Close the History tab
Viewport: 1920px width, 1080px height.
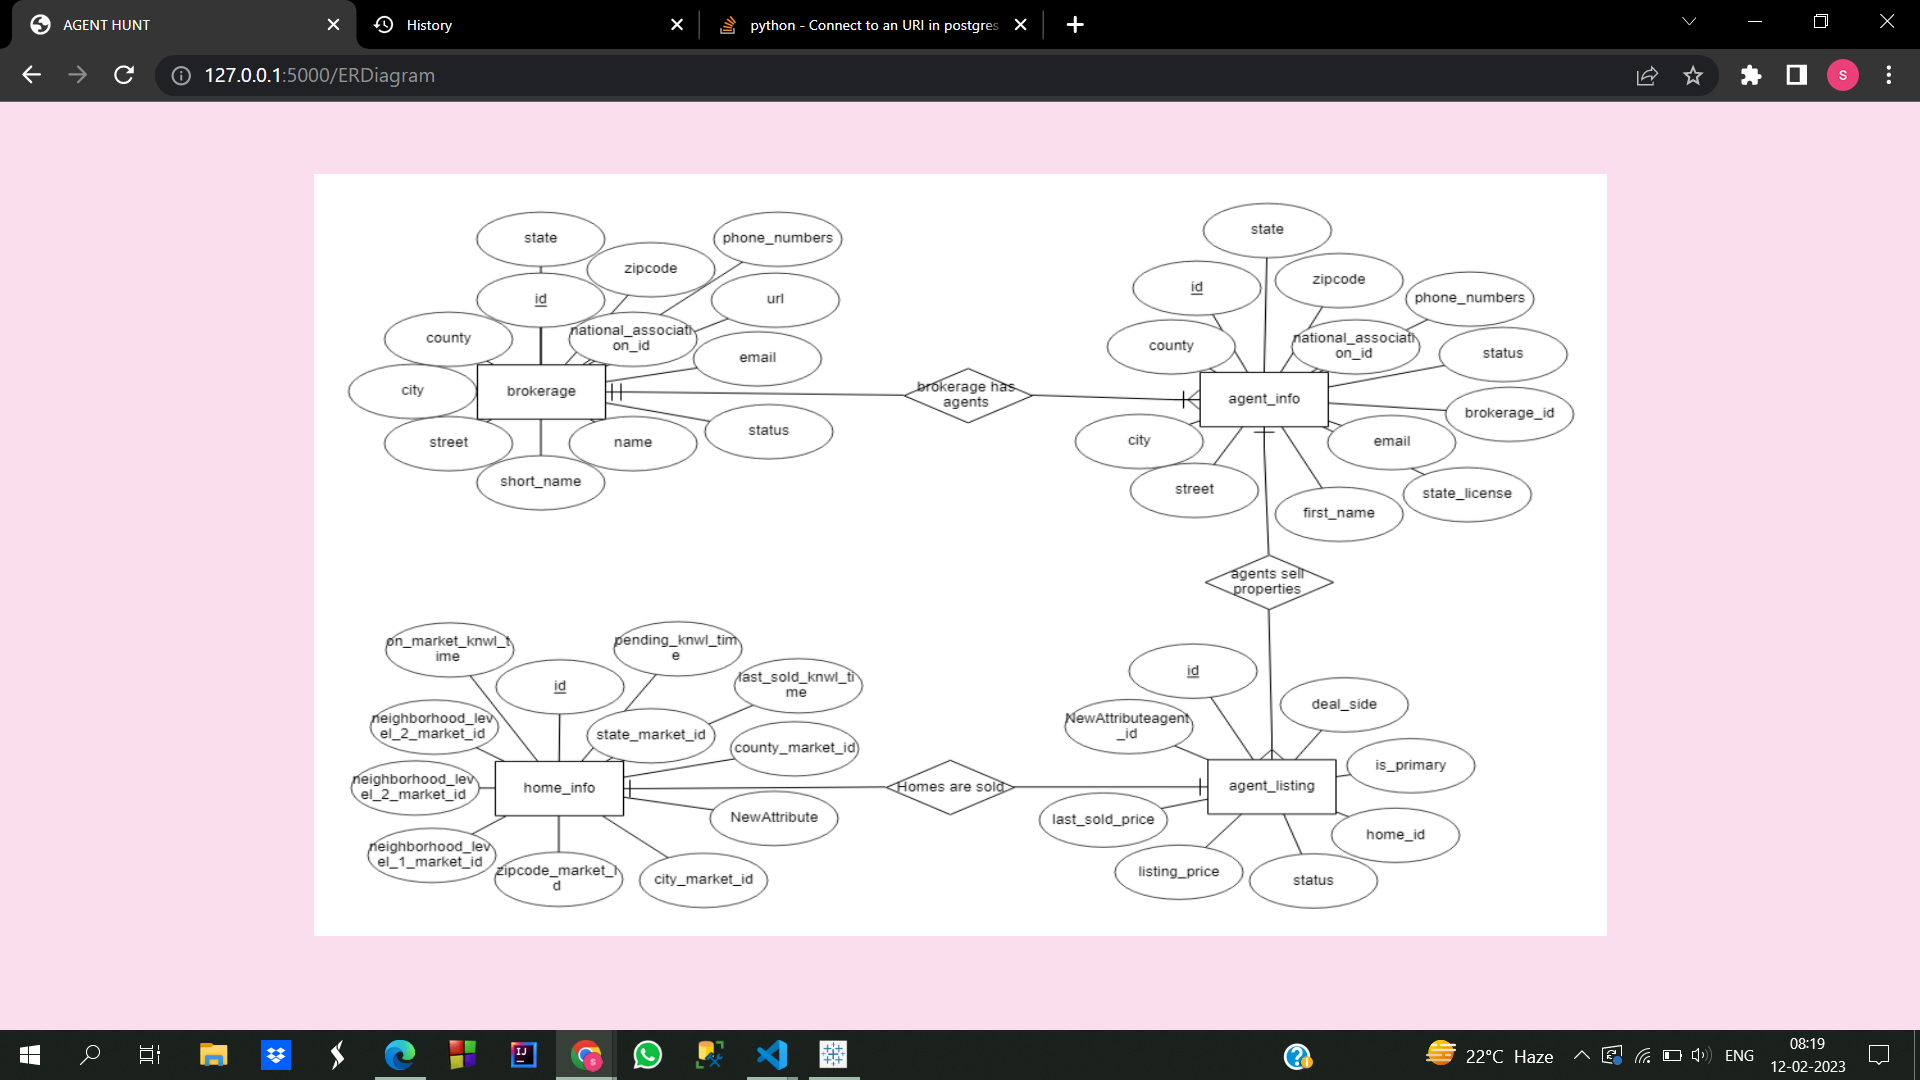click(677, 25)
